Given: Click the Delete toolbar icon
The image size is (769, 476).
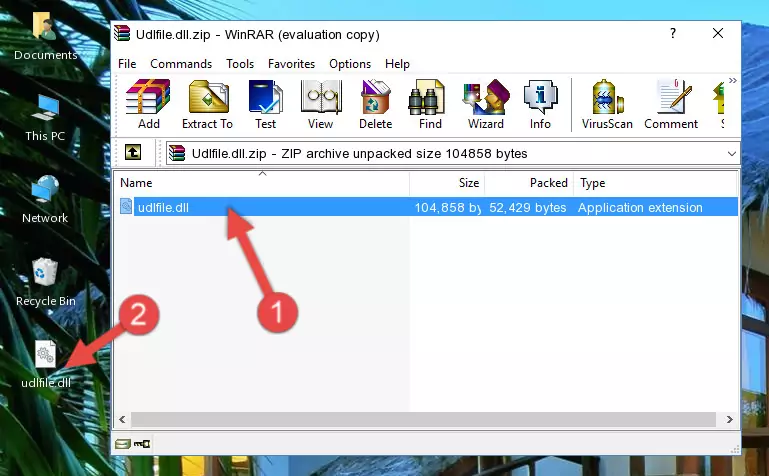Looking at the screenshot, I should (375, 104).
